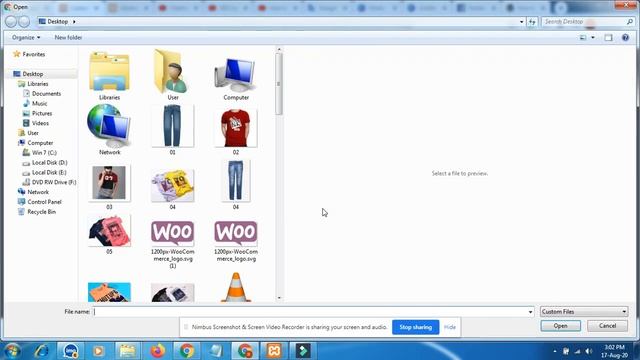Image resolution: width=640 pixels, height=360 pixels.
Task: Open XAMPP from the taskbar
Action: [x=274, y=351]
